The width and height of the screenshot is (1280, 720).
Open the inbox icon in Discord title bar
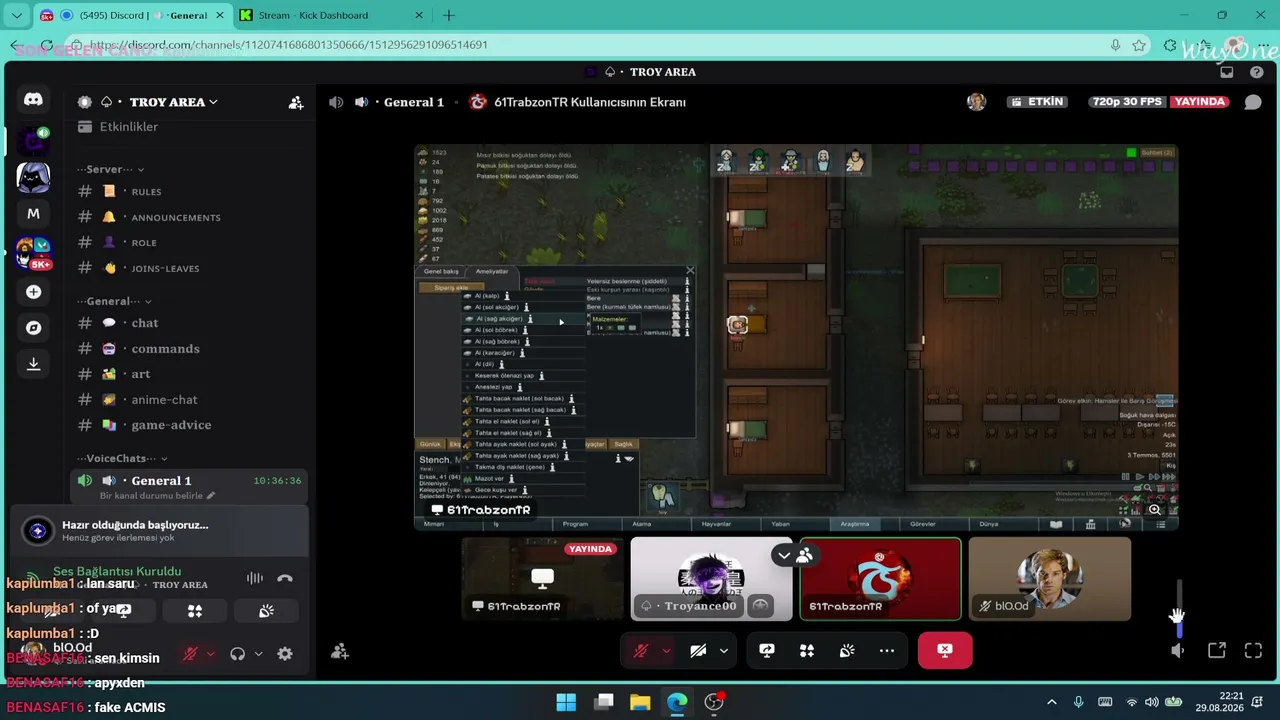(1227, 72)
